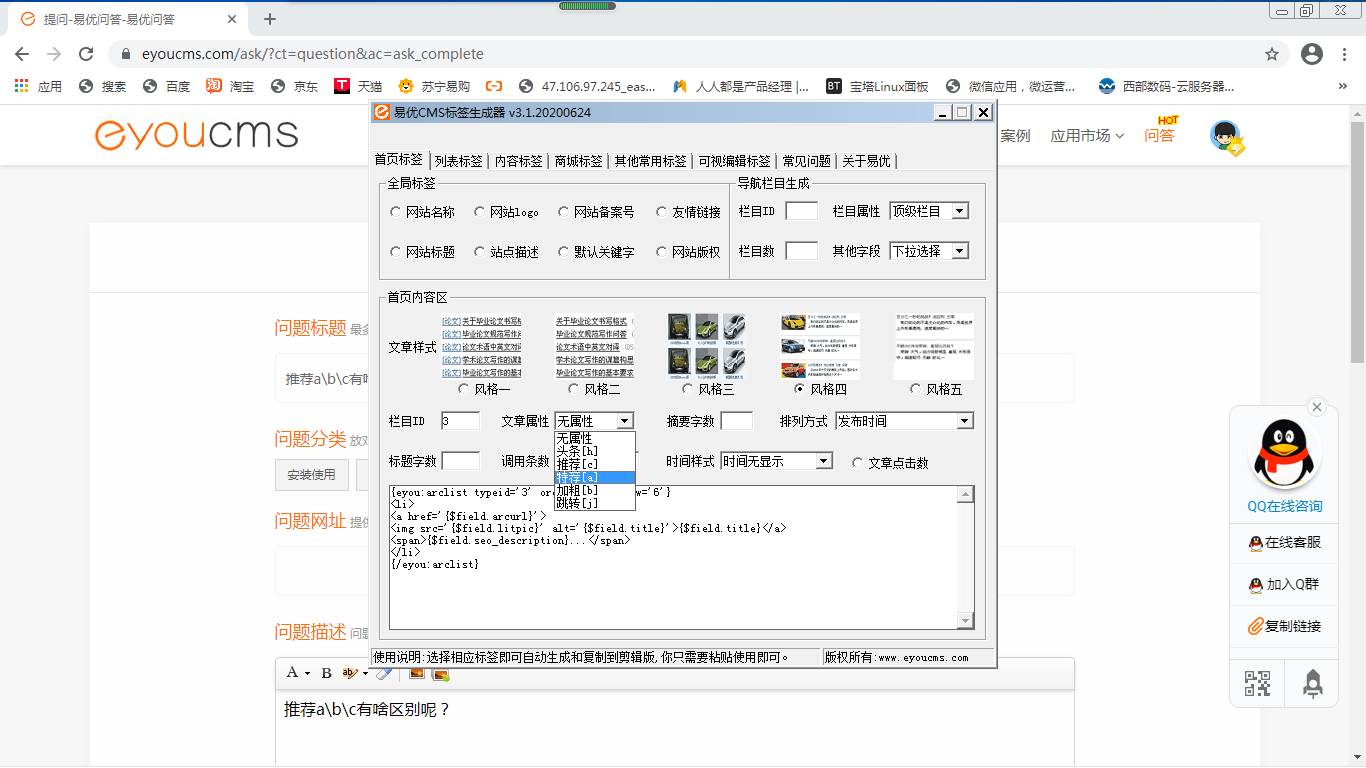
Task: Bookmark this page with the star icon
Action: coord(1272,54)
